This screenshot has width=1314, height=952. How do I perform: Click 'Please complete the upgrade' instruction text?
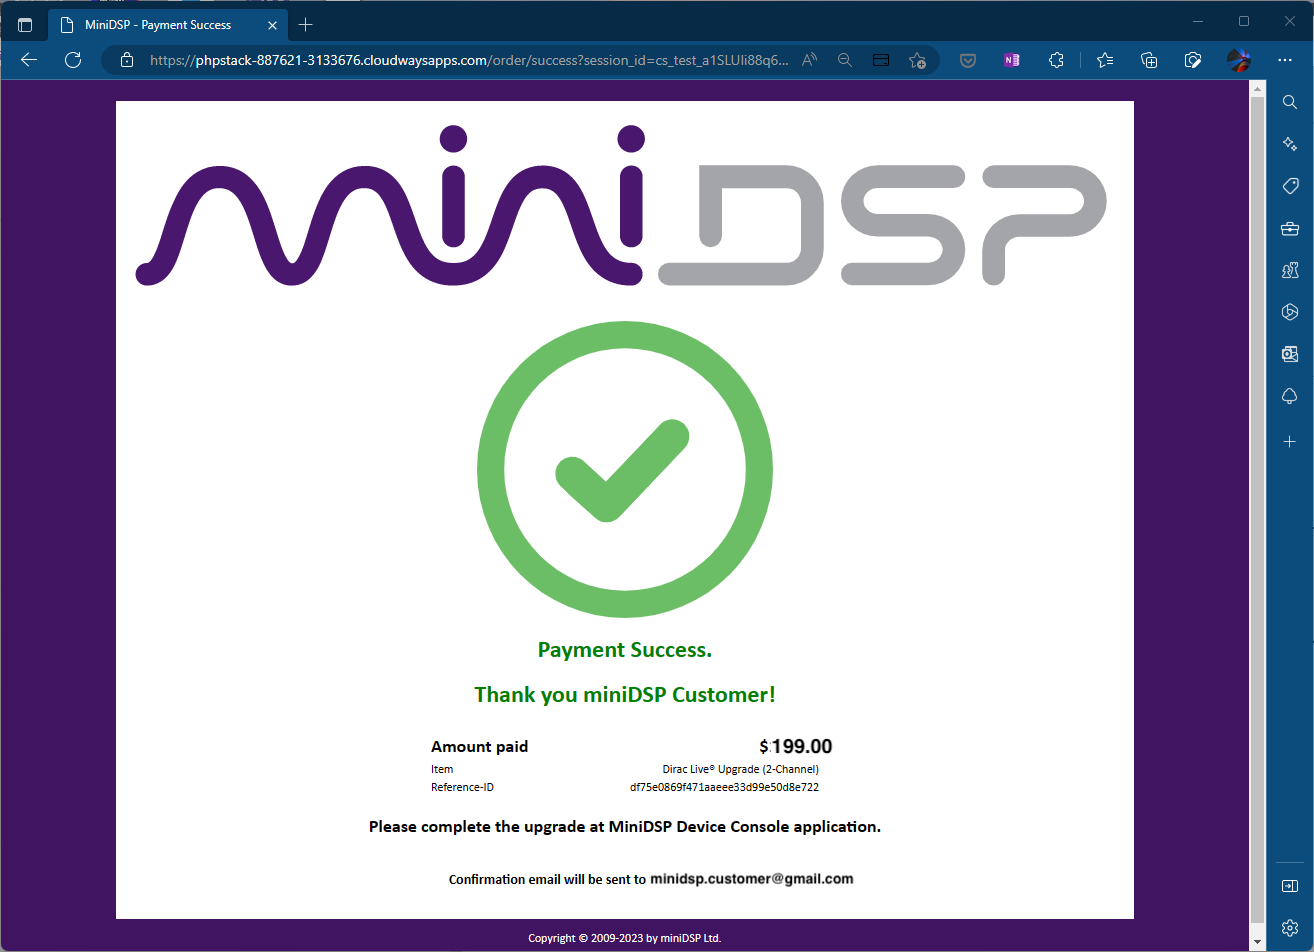click(625, 827)
